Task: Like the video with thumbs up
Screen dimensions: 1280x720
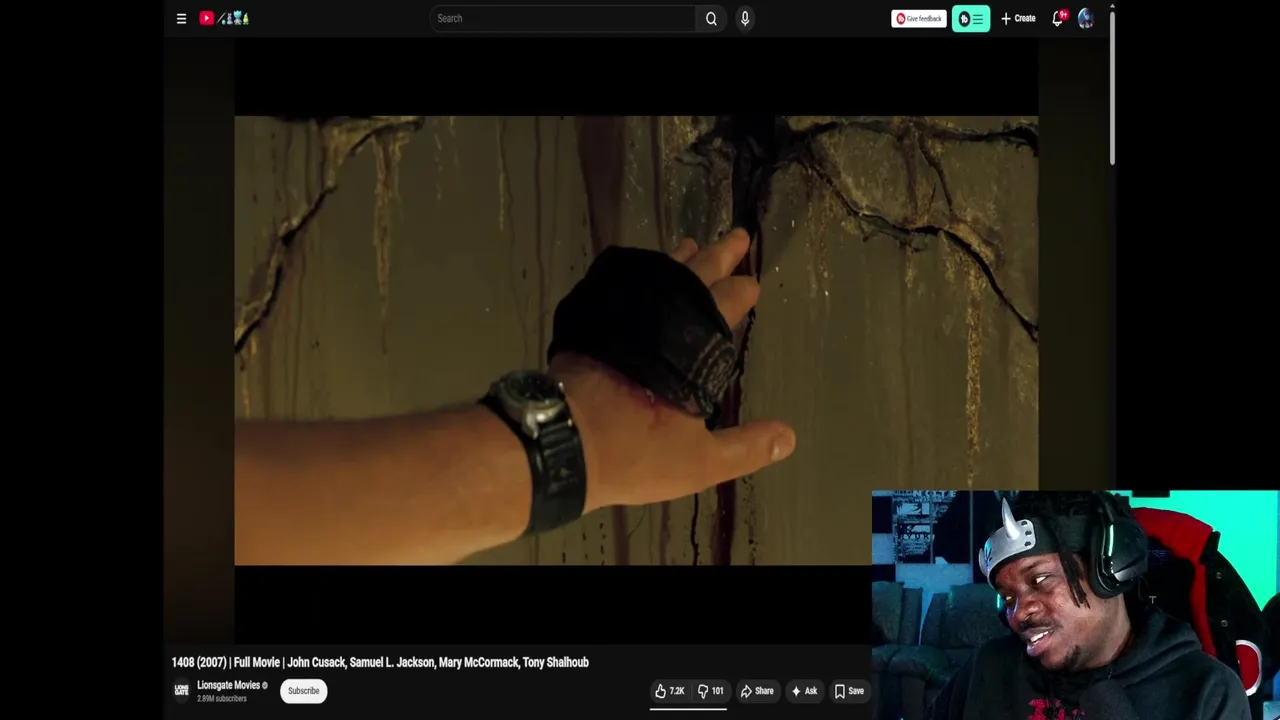Action: (670, 691)
